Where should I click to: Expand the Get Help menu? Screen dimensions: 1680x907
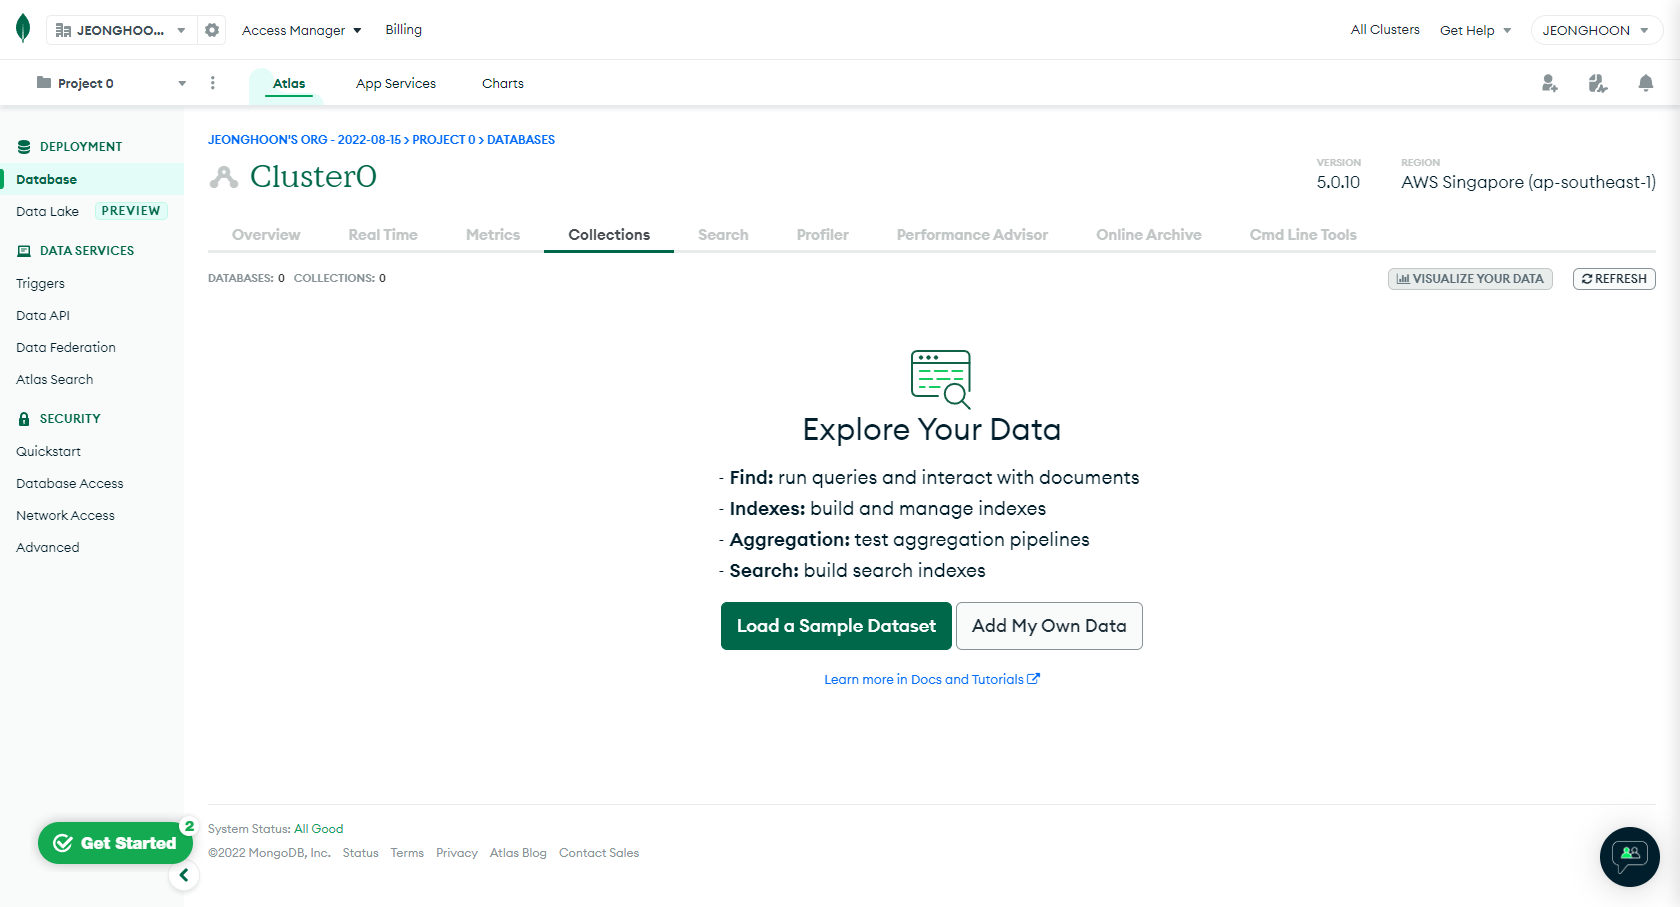pyautogui.click(x=1475, y=30)
